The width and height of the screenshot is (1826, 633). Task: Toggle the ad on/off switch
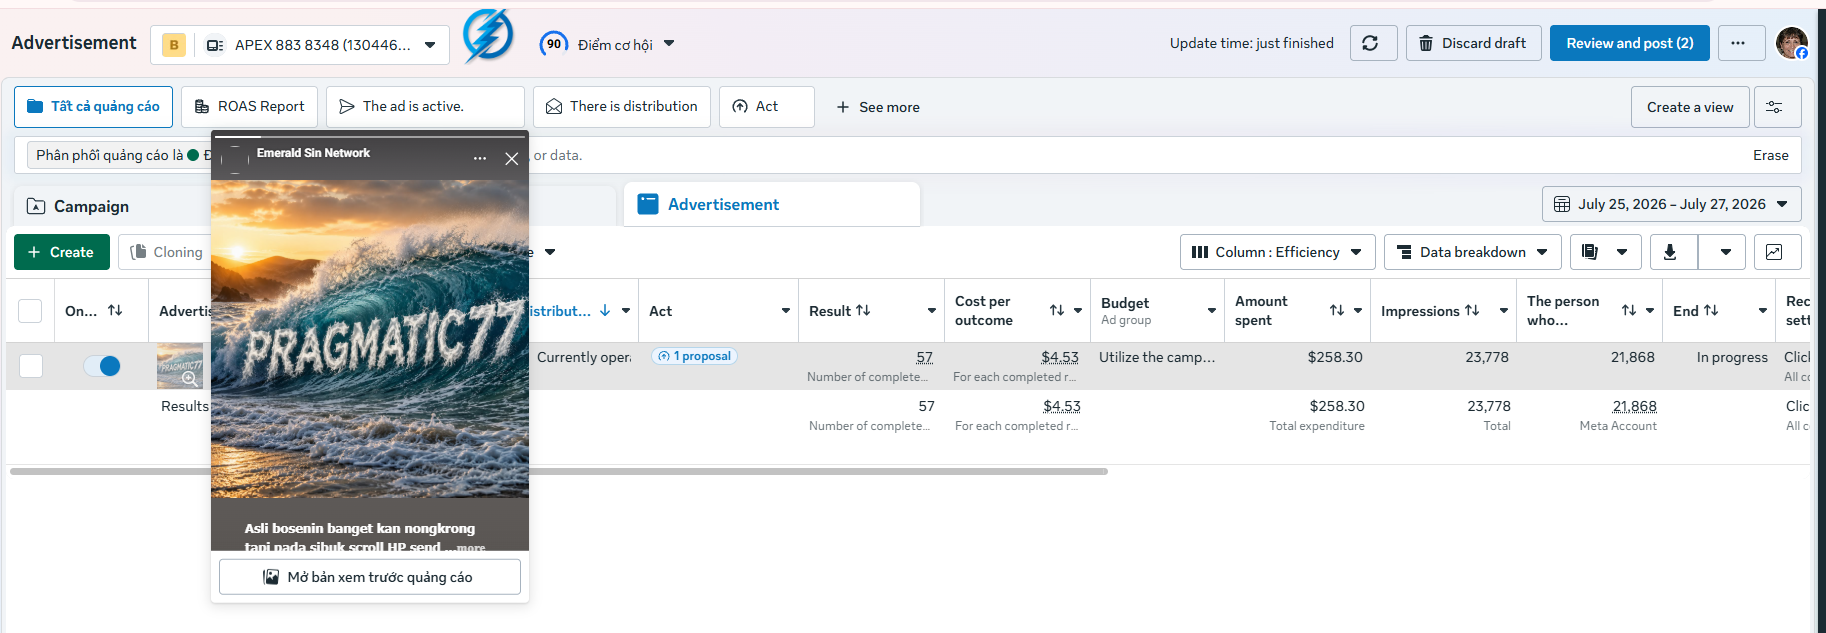(102, 366)
